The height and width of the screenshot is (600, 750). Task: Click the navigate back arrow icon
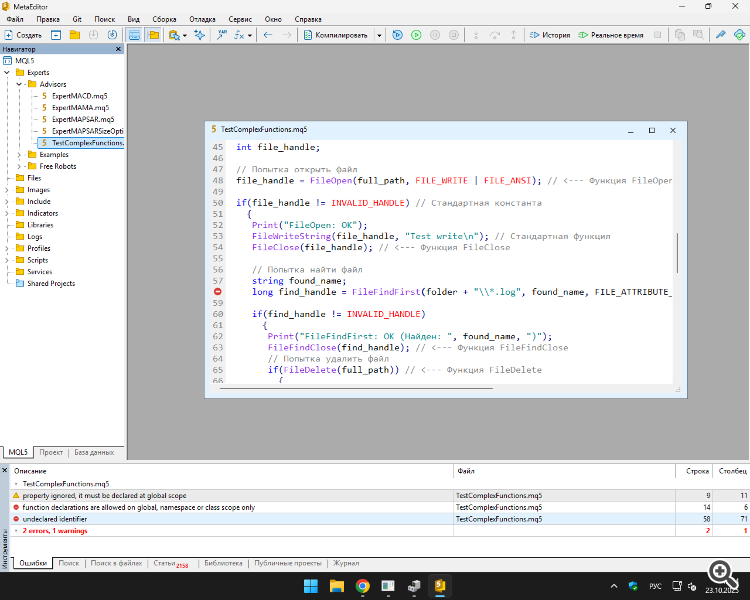(268, 35)
